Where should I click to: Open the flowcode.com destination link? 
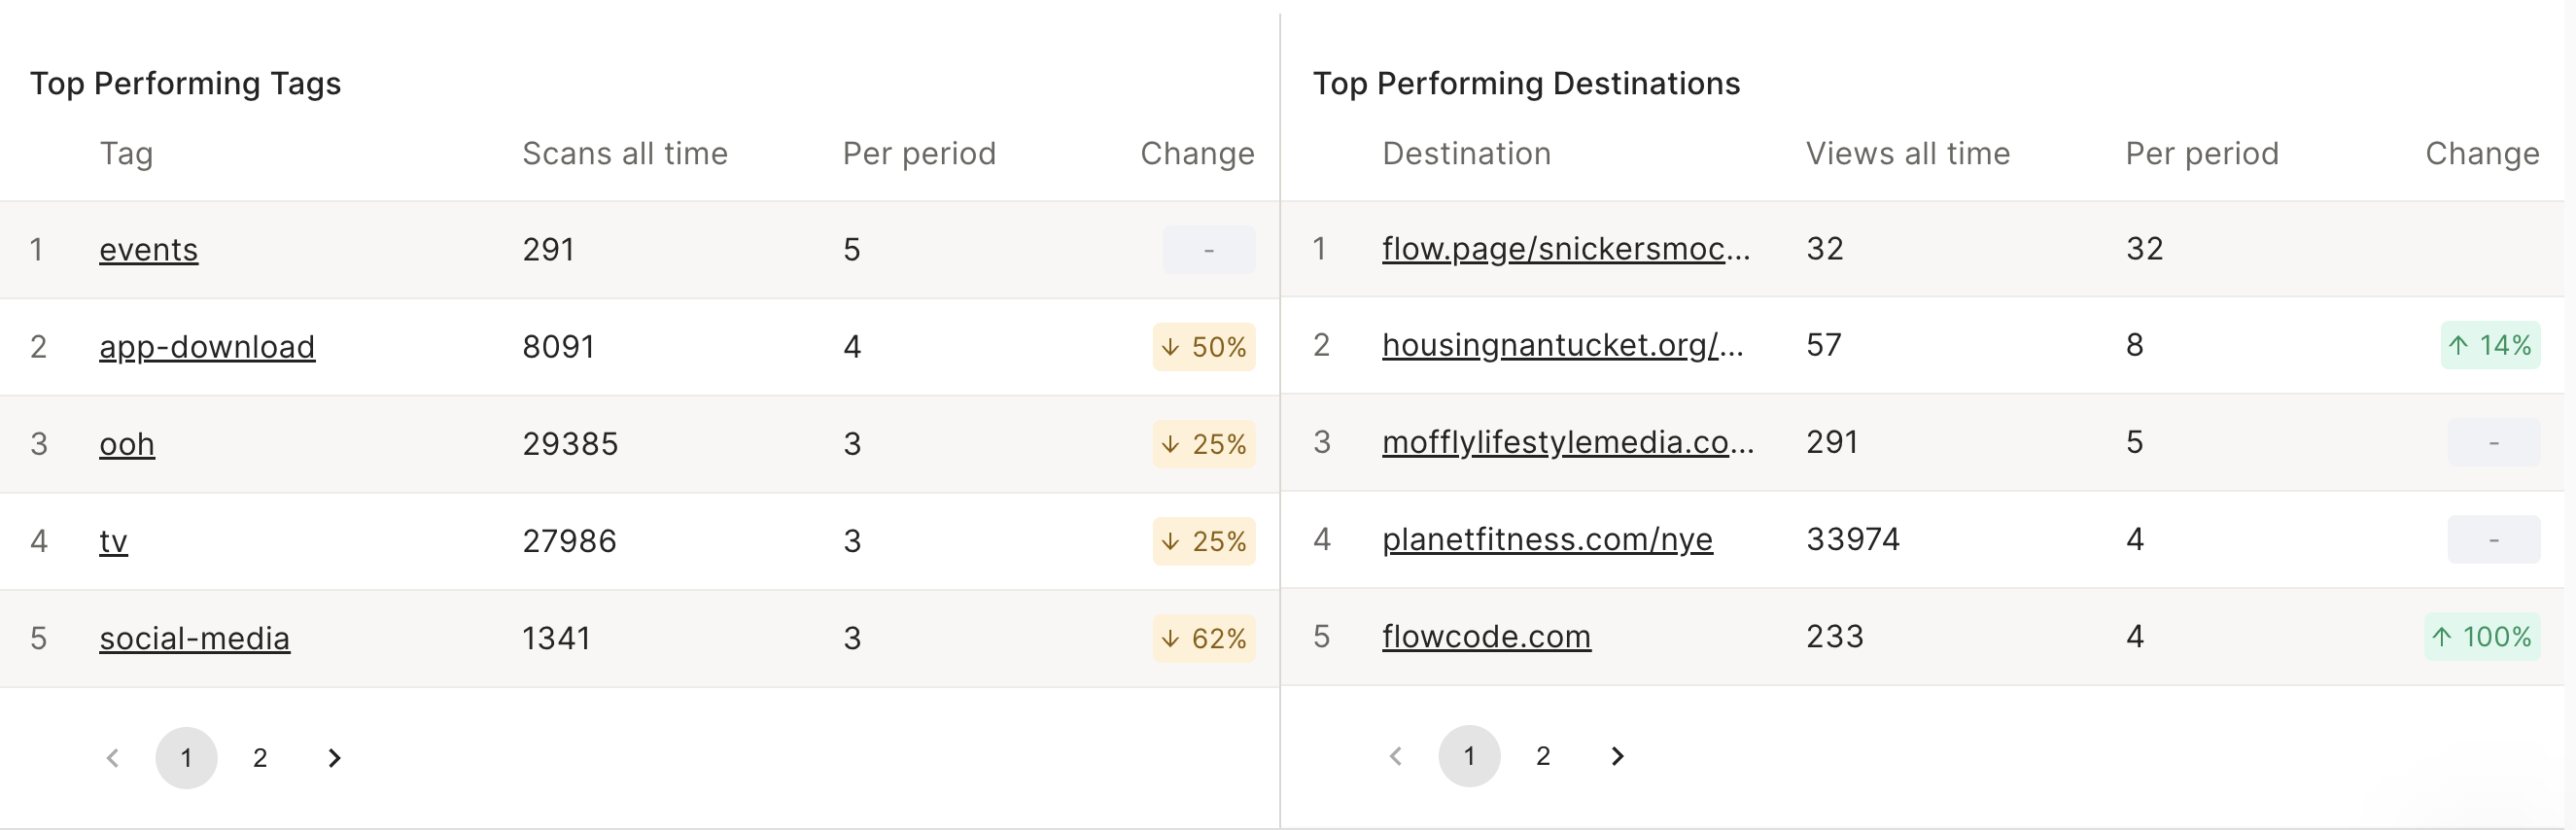click(1486, 637)
